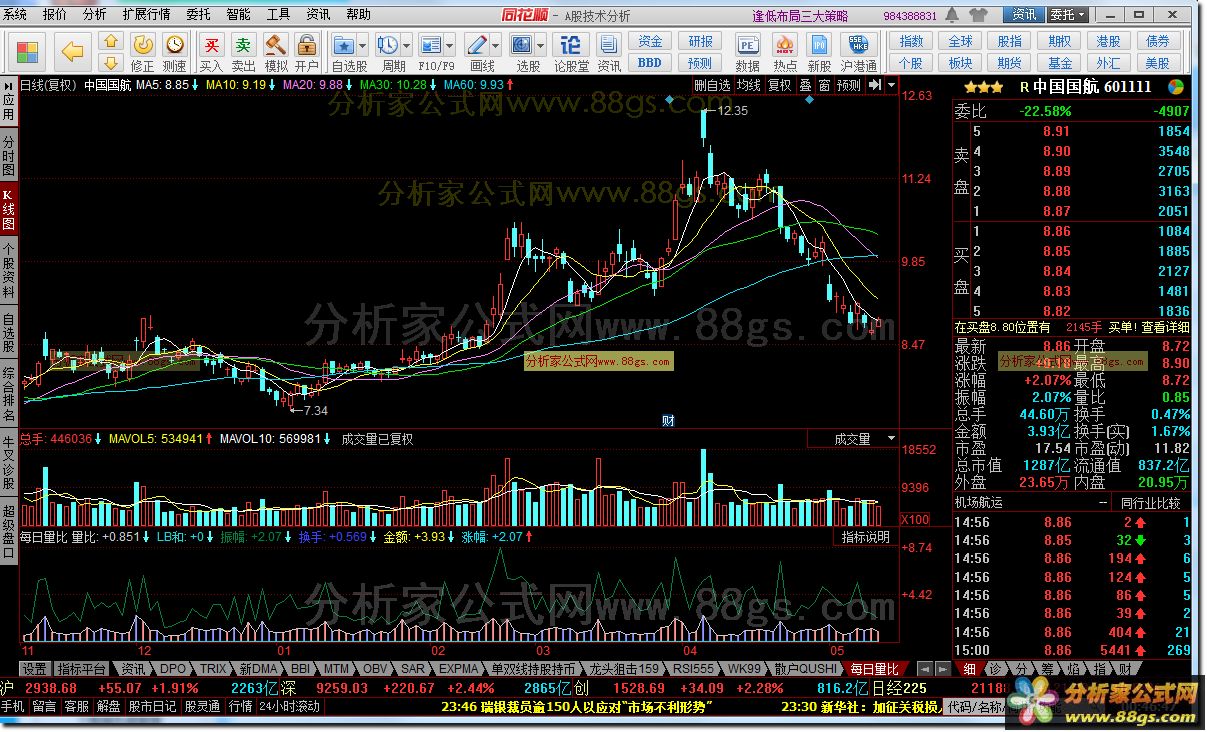This screenshot has height=732, width=1207.
Task: Click the 查看详细 link in order book
Action: (1166, 327)
